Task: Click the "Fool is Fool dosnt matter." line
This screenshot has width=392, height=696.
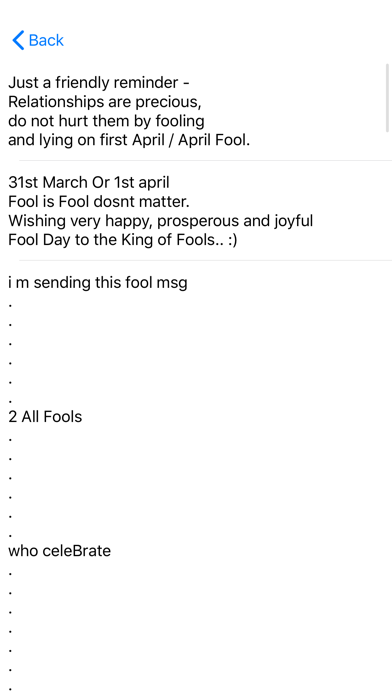Action: pos(99,202)
